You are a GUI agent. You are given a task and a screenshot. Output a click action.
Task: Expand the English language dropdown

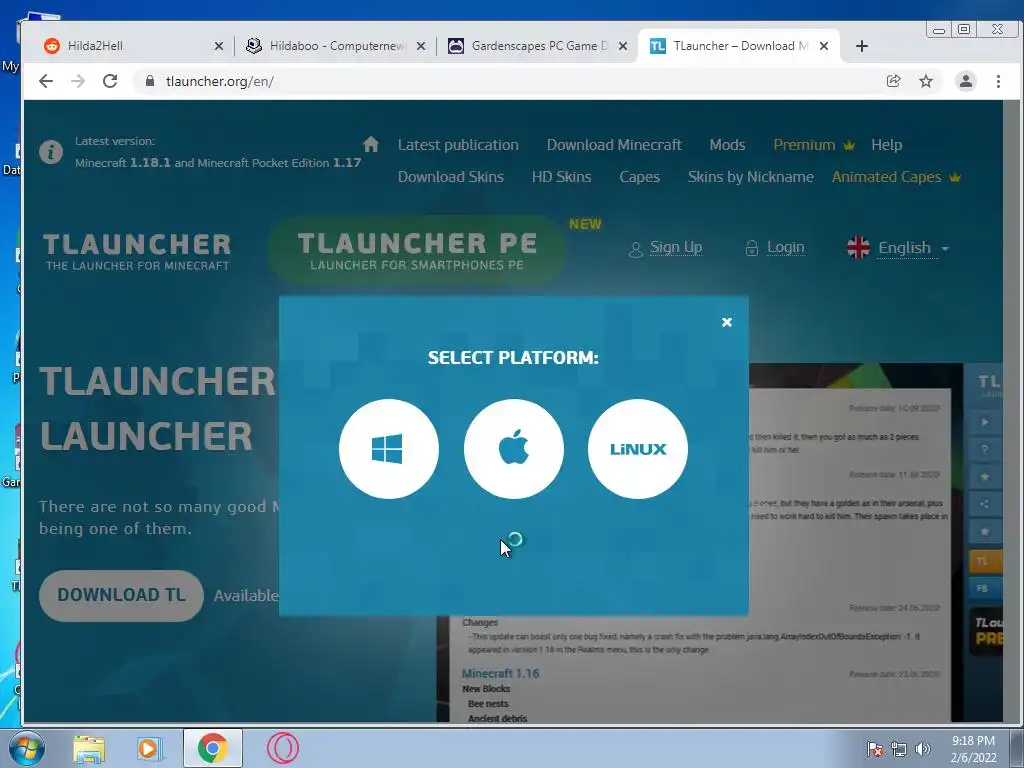898,248
